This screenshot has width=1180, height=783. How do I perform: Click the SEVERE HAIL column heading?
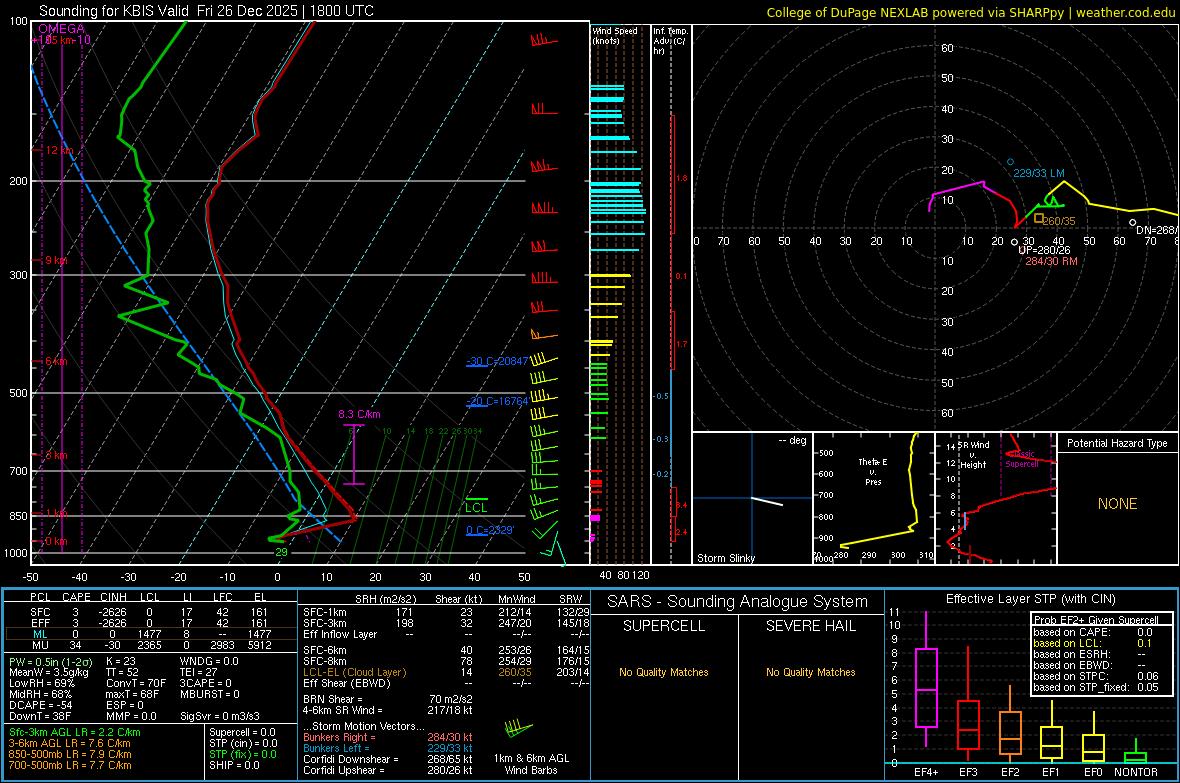coord(810,626)
